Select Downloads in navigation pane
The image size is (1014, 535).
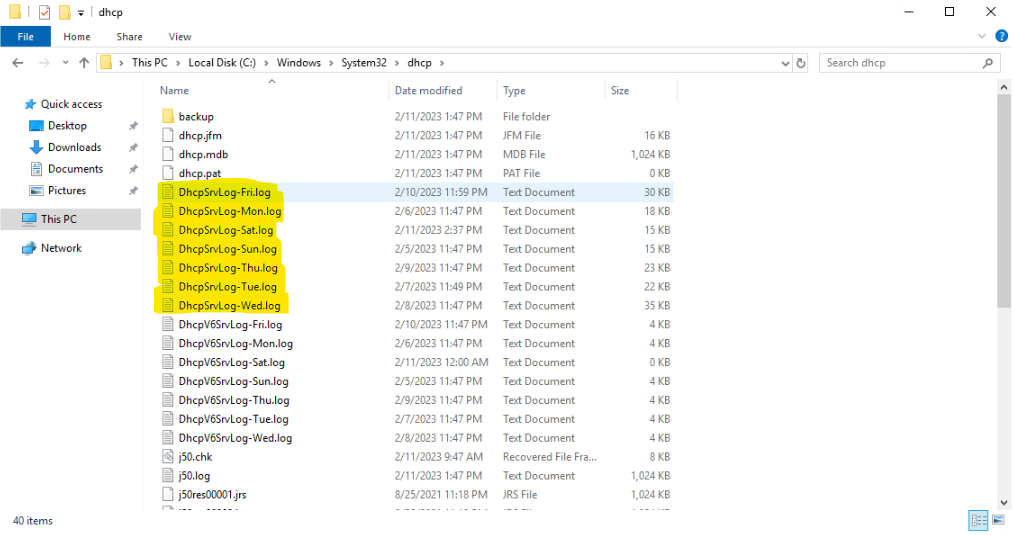click(74, 147)
